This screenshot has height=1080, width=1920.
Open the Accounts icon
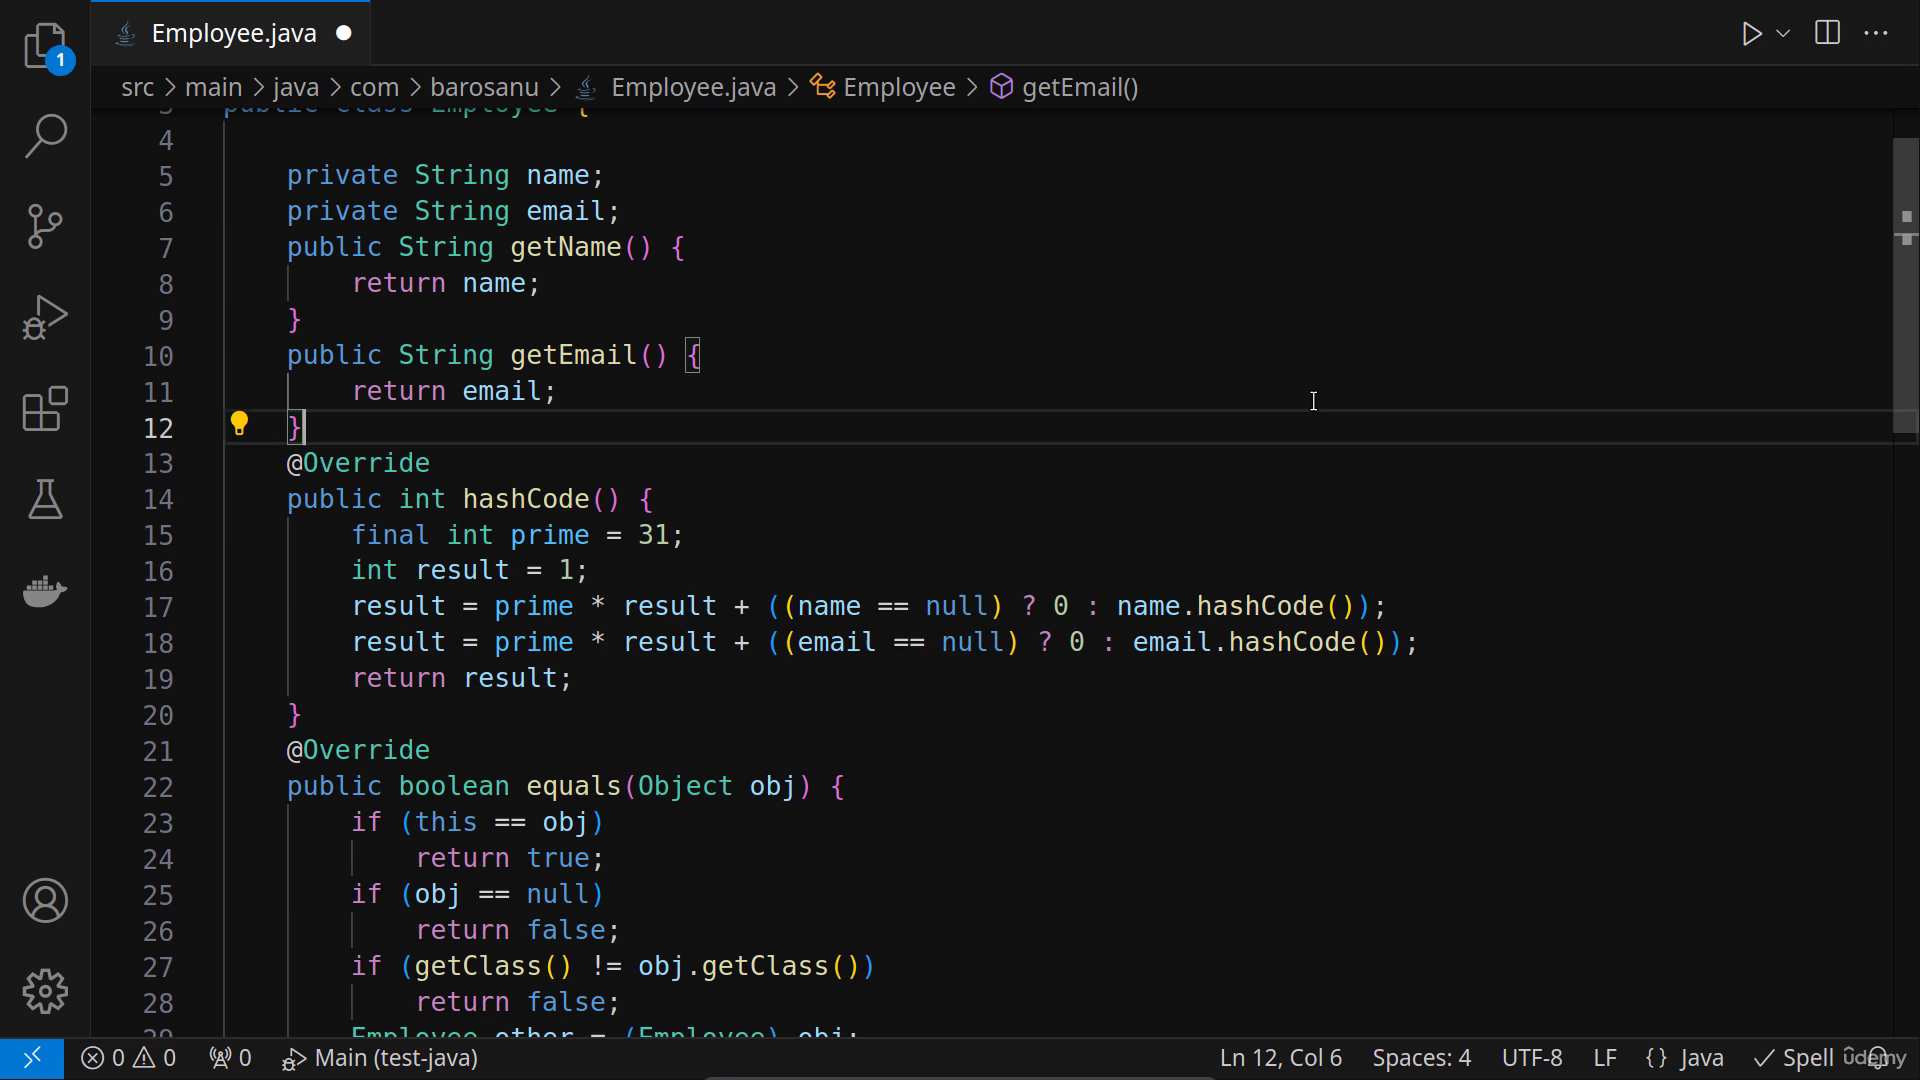(x=45, y=900)
